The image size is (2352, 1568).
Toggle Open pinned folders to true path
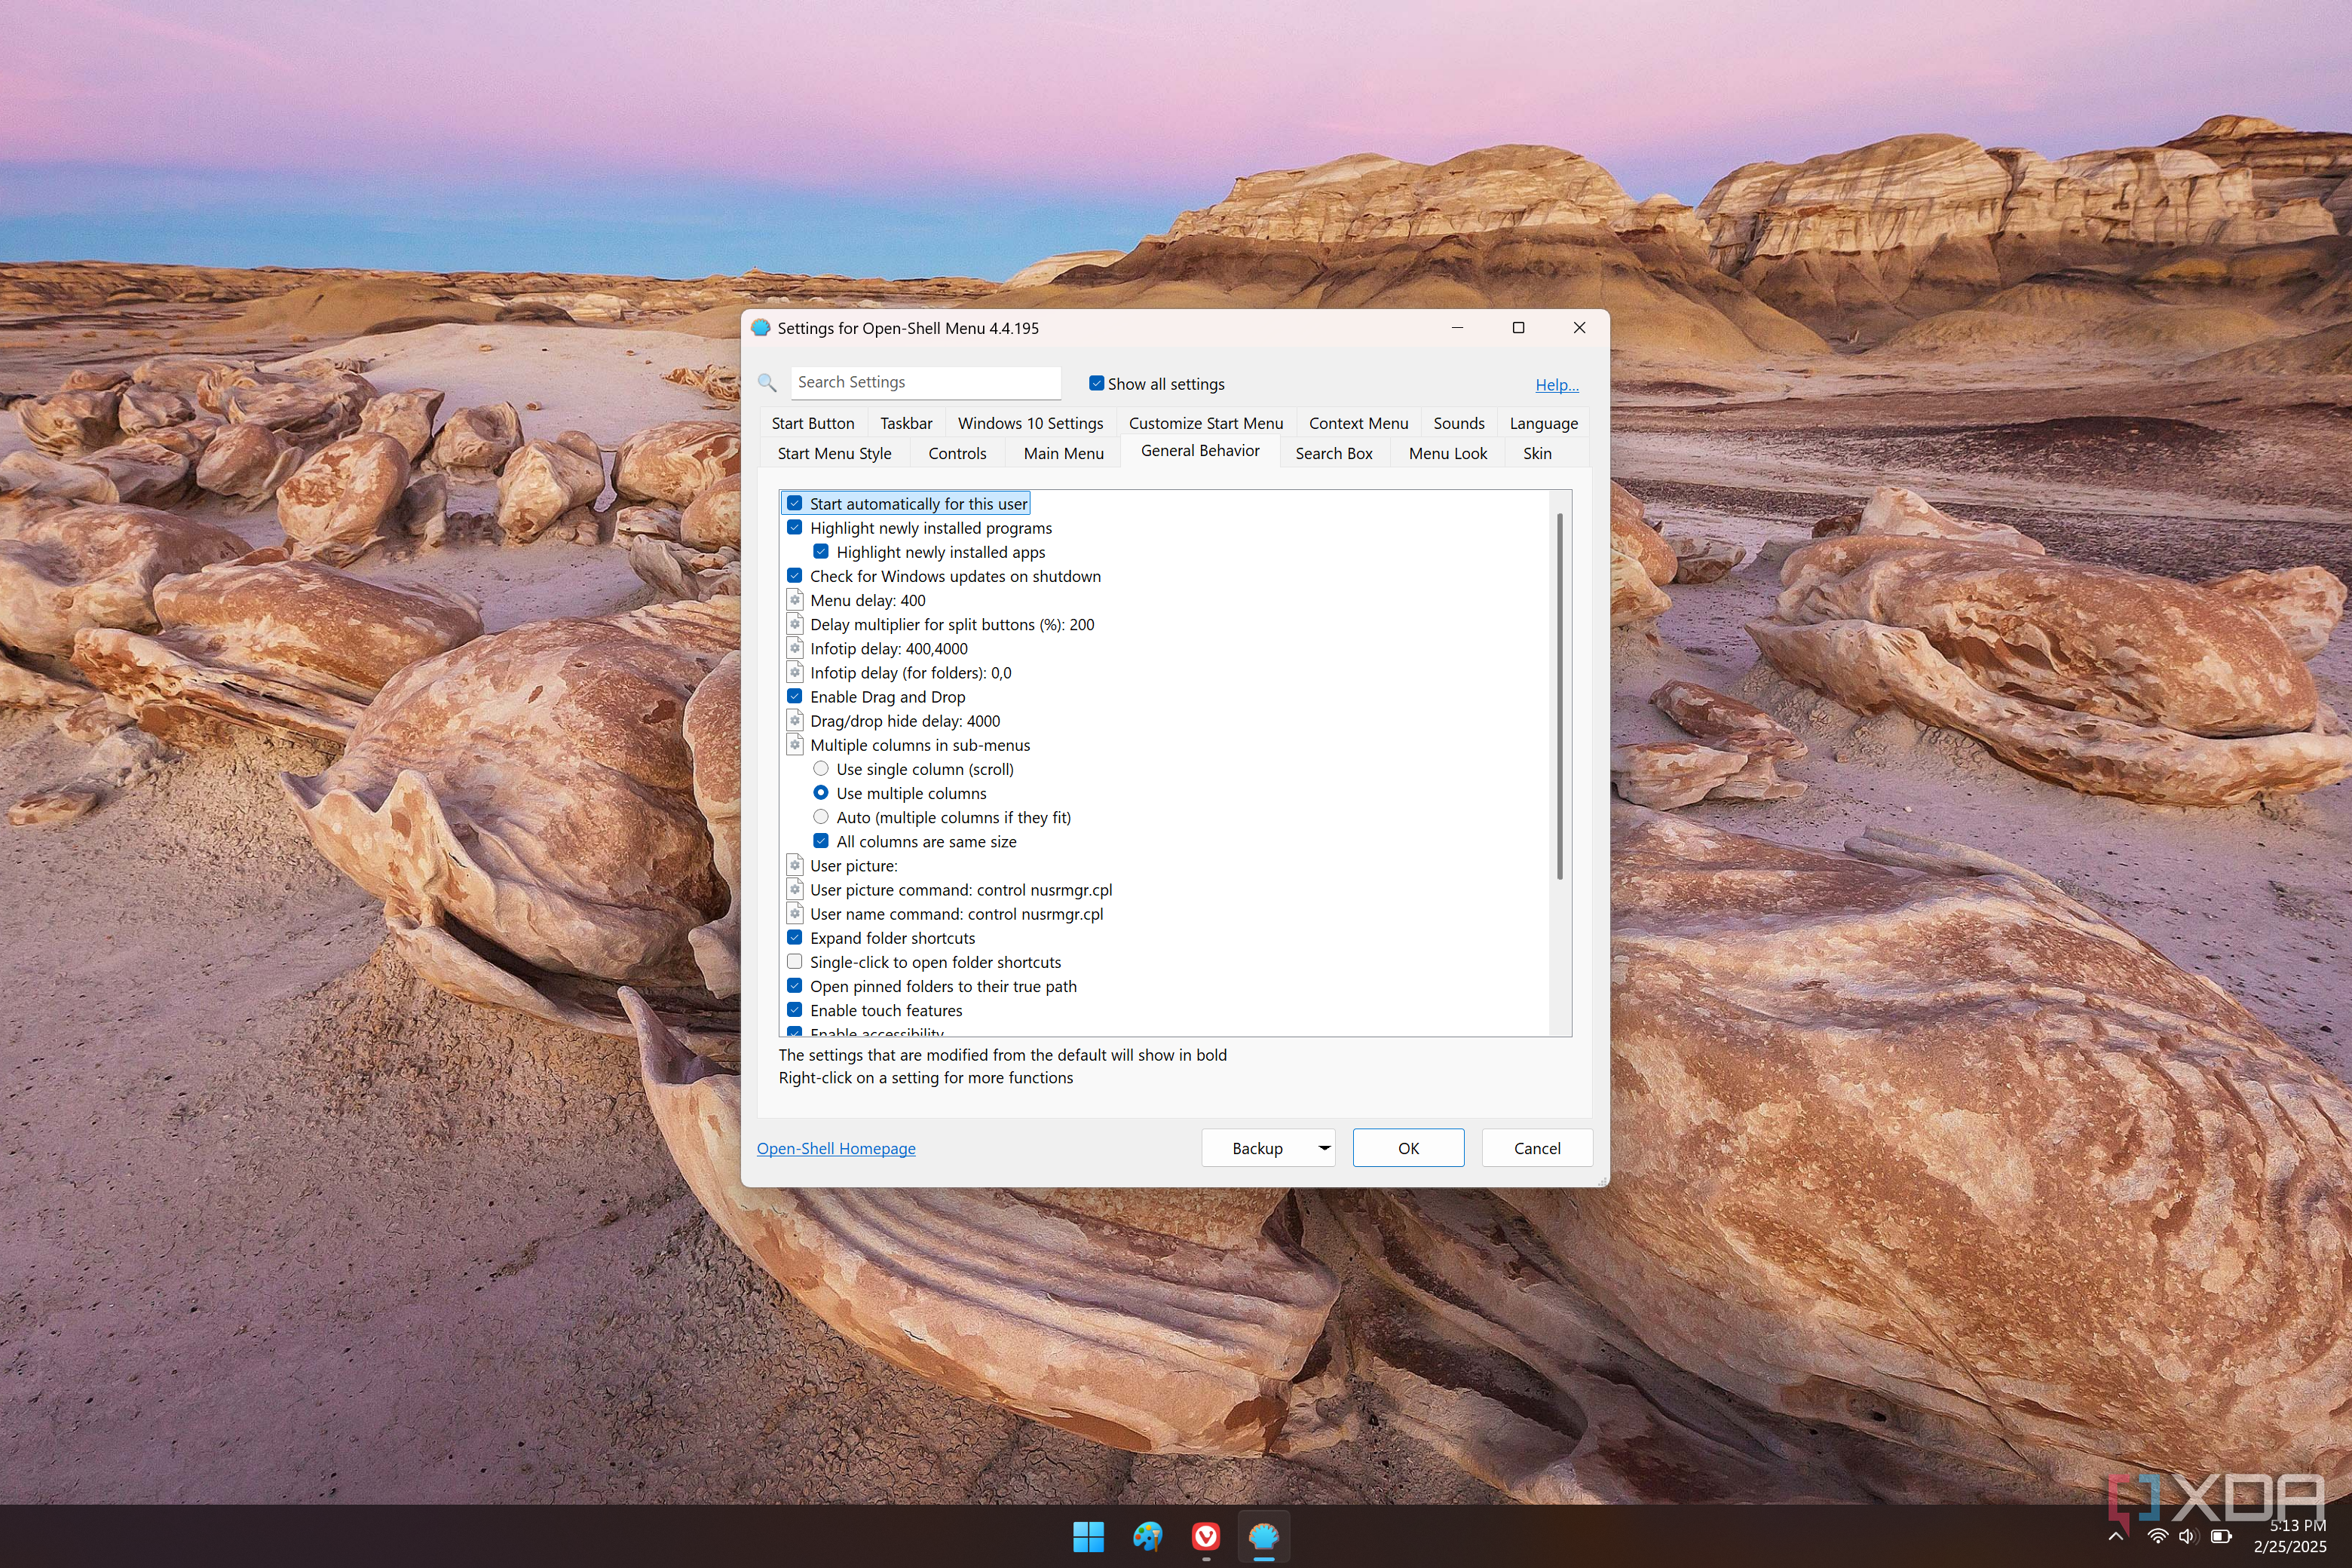pyautogui.click(x=794, y=985)
